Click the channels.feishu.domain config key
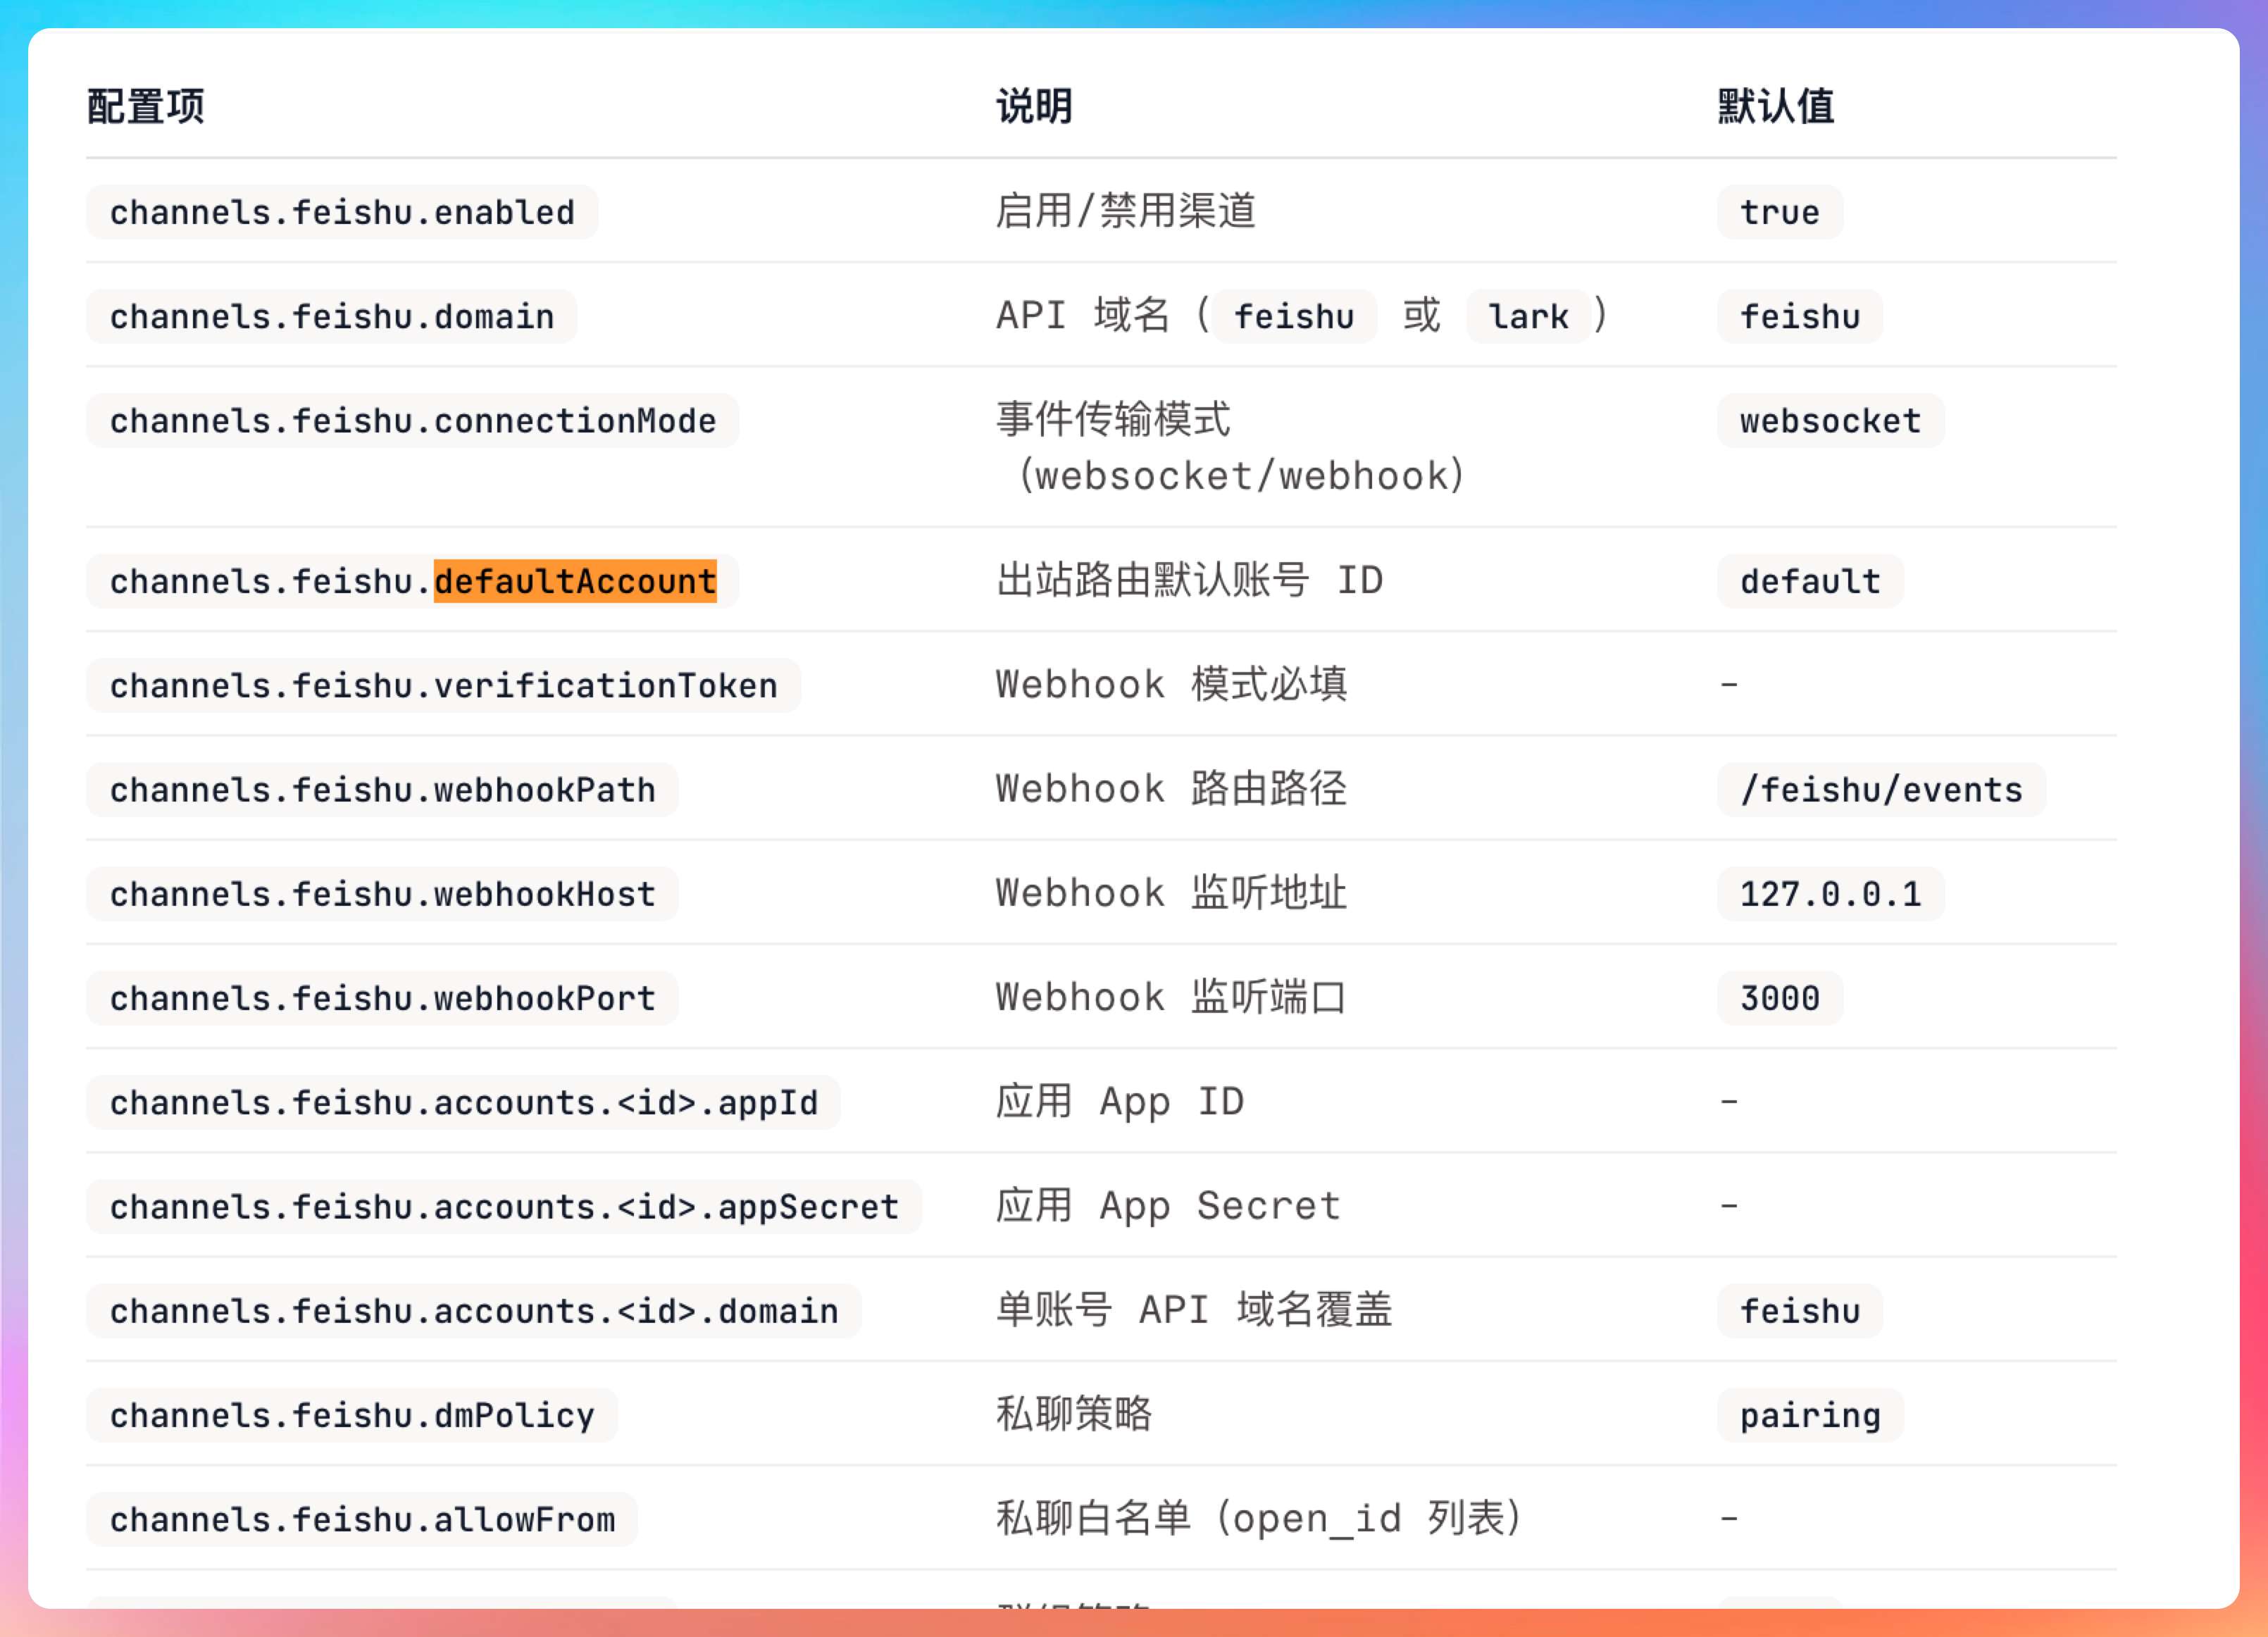2268x1637 pixels. coord(331,316)
